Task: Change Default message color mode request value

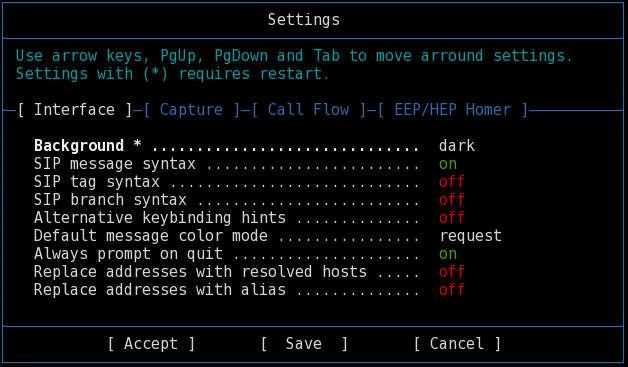Action: click(x=471, y=236)
